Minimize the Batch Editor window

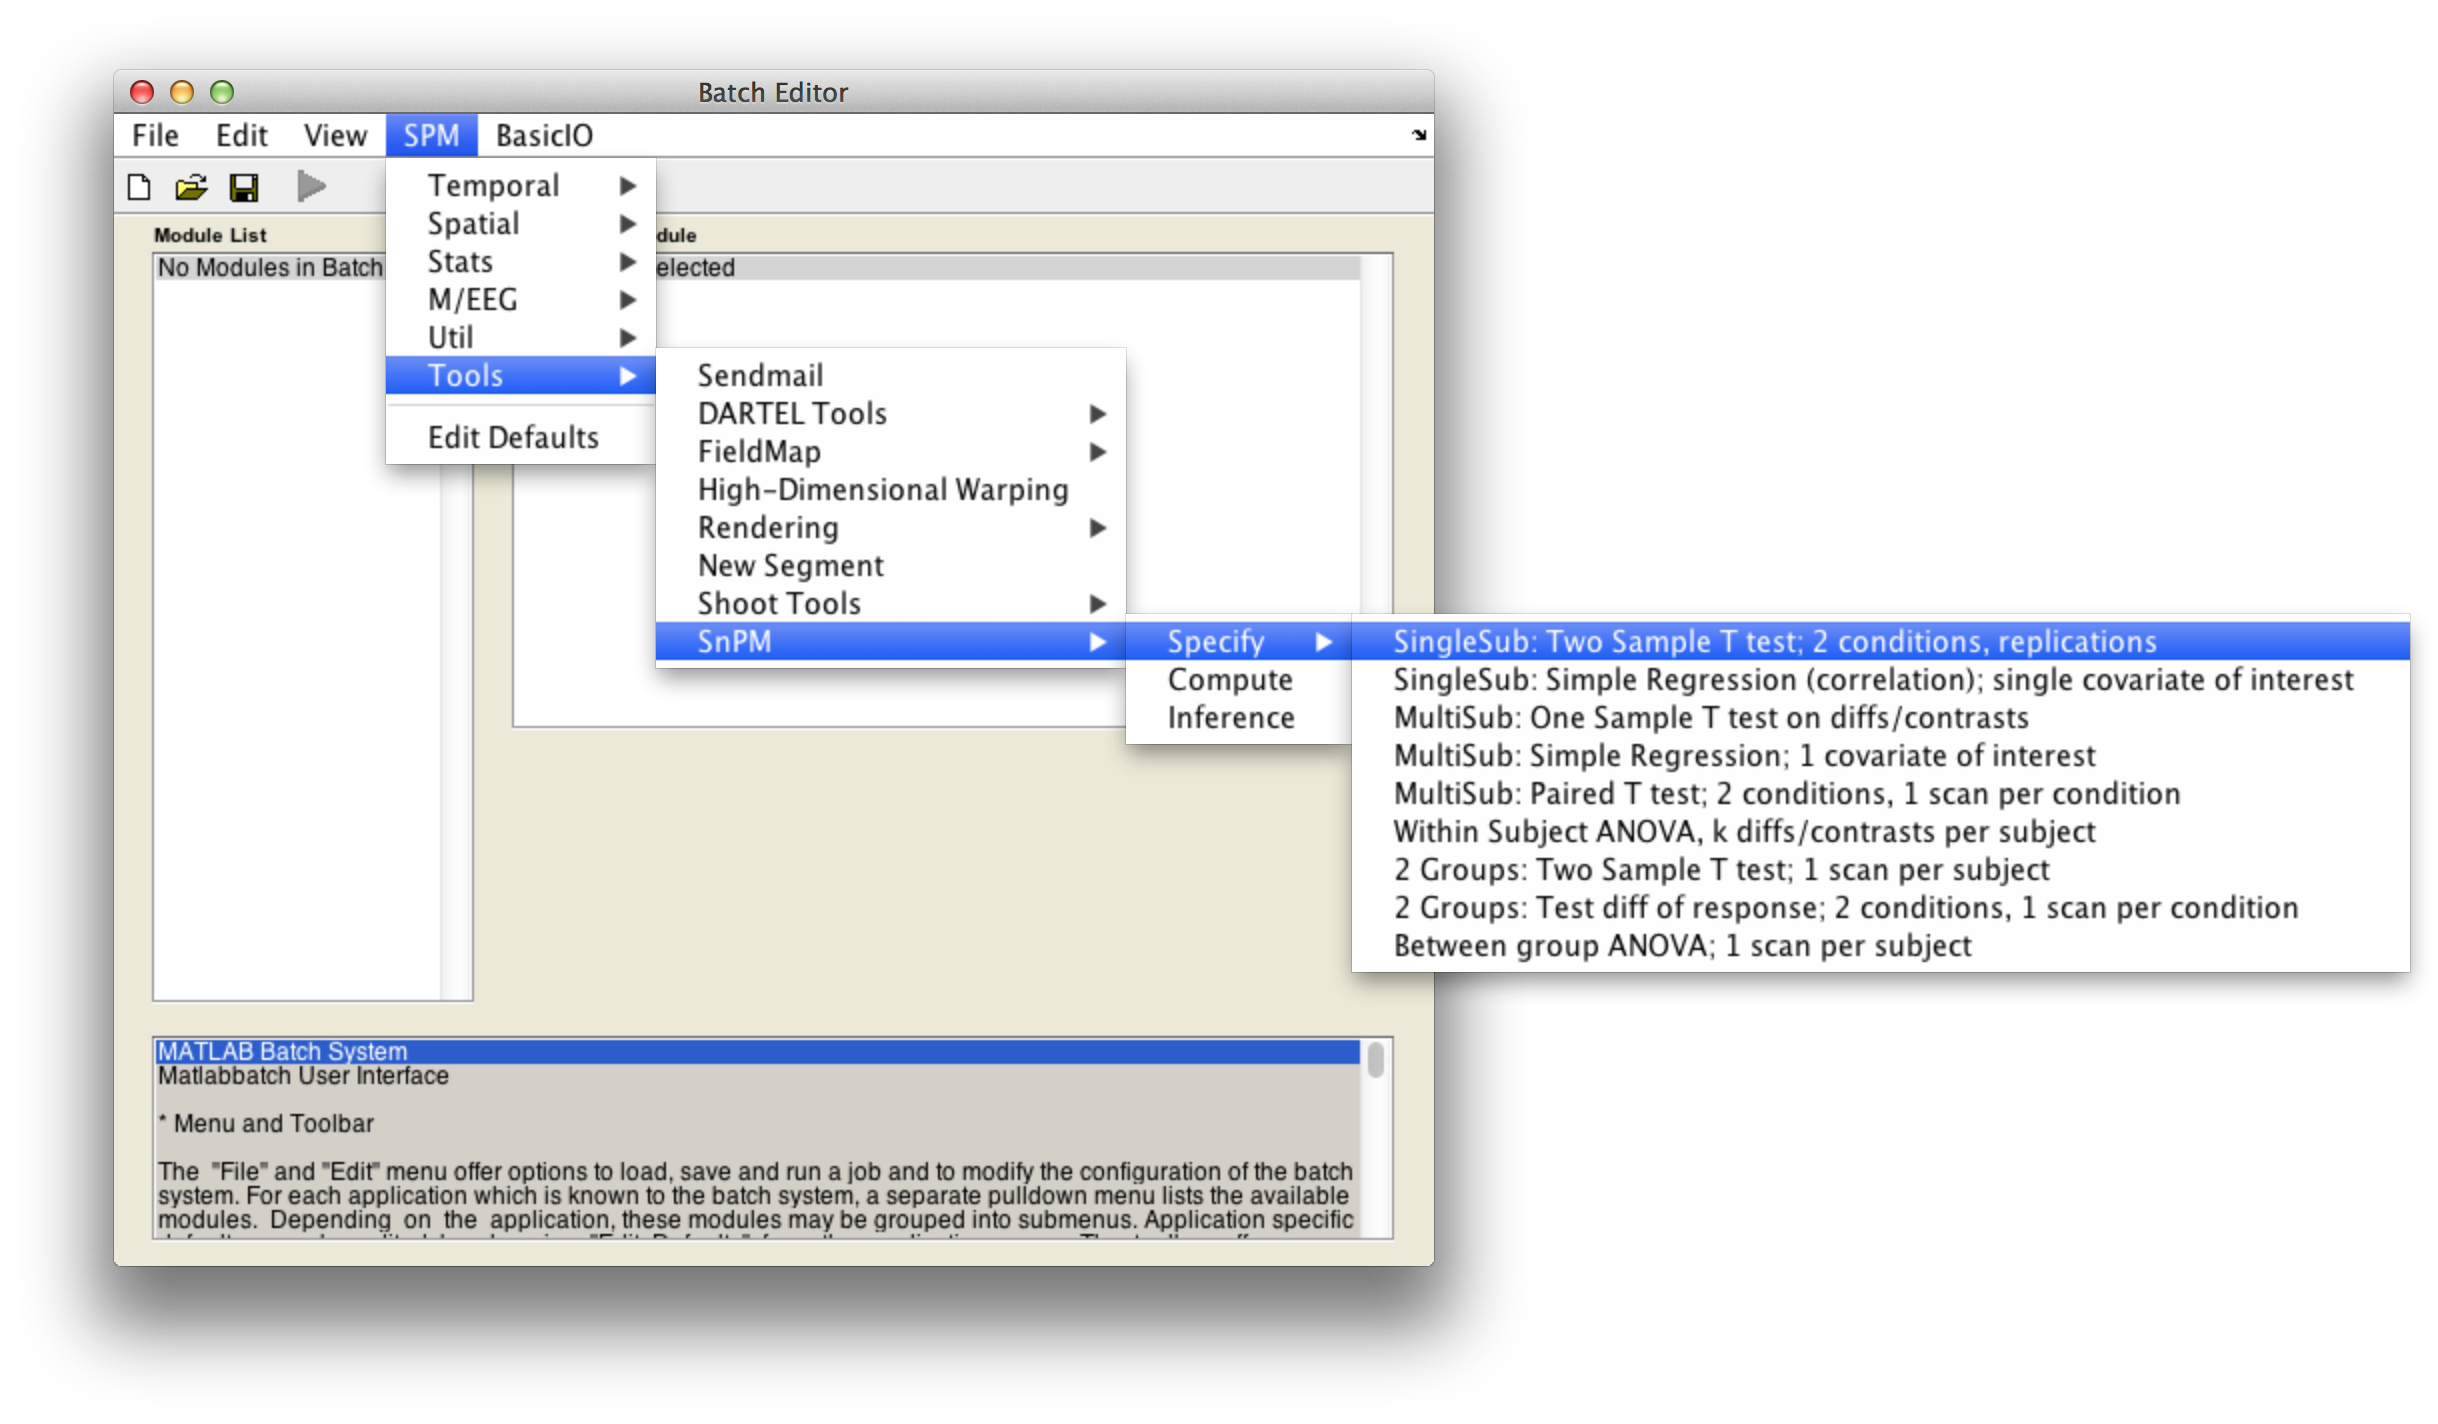[182, 92]
